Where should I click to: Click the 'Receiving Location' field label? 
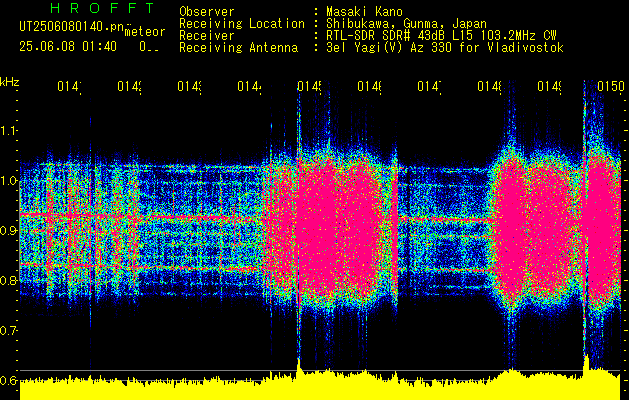pyautogui.click(x=242, y=24)
